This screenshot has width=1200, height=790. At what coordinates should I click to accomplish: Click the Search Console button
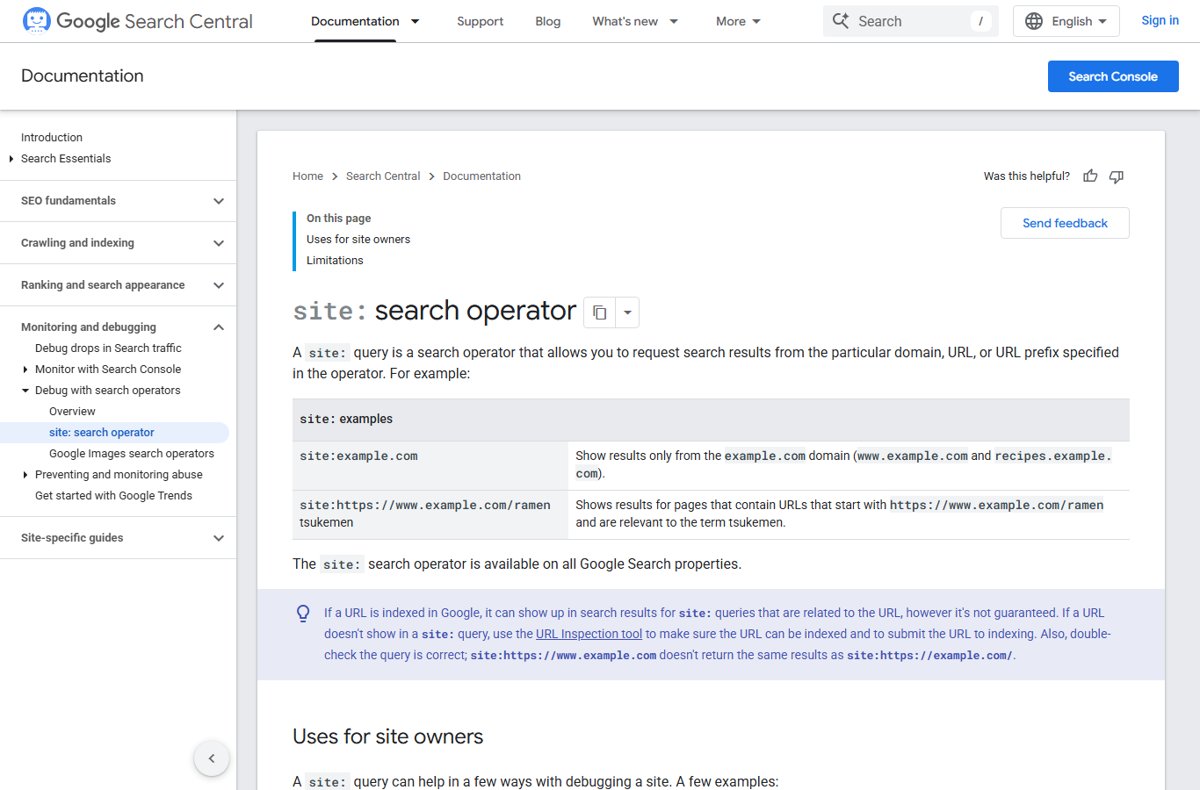pos(1113,76)
